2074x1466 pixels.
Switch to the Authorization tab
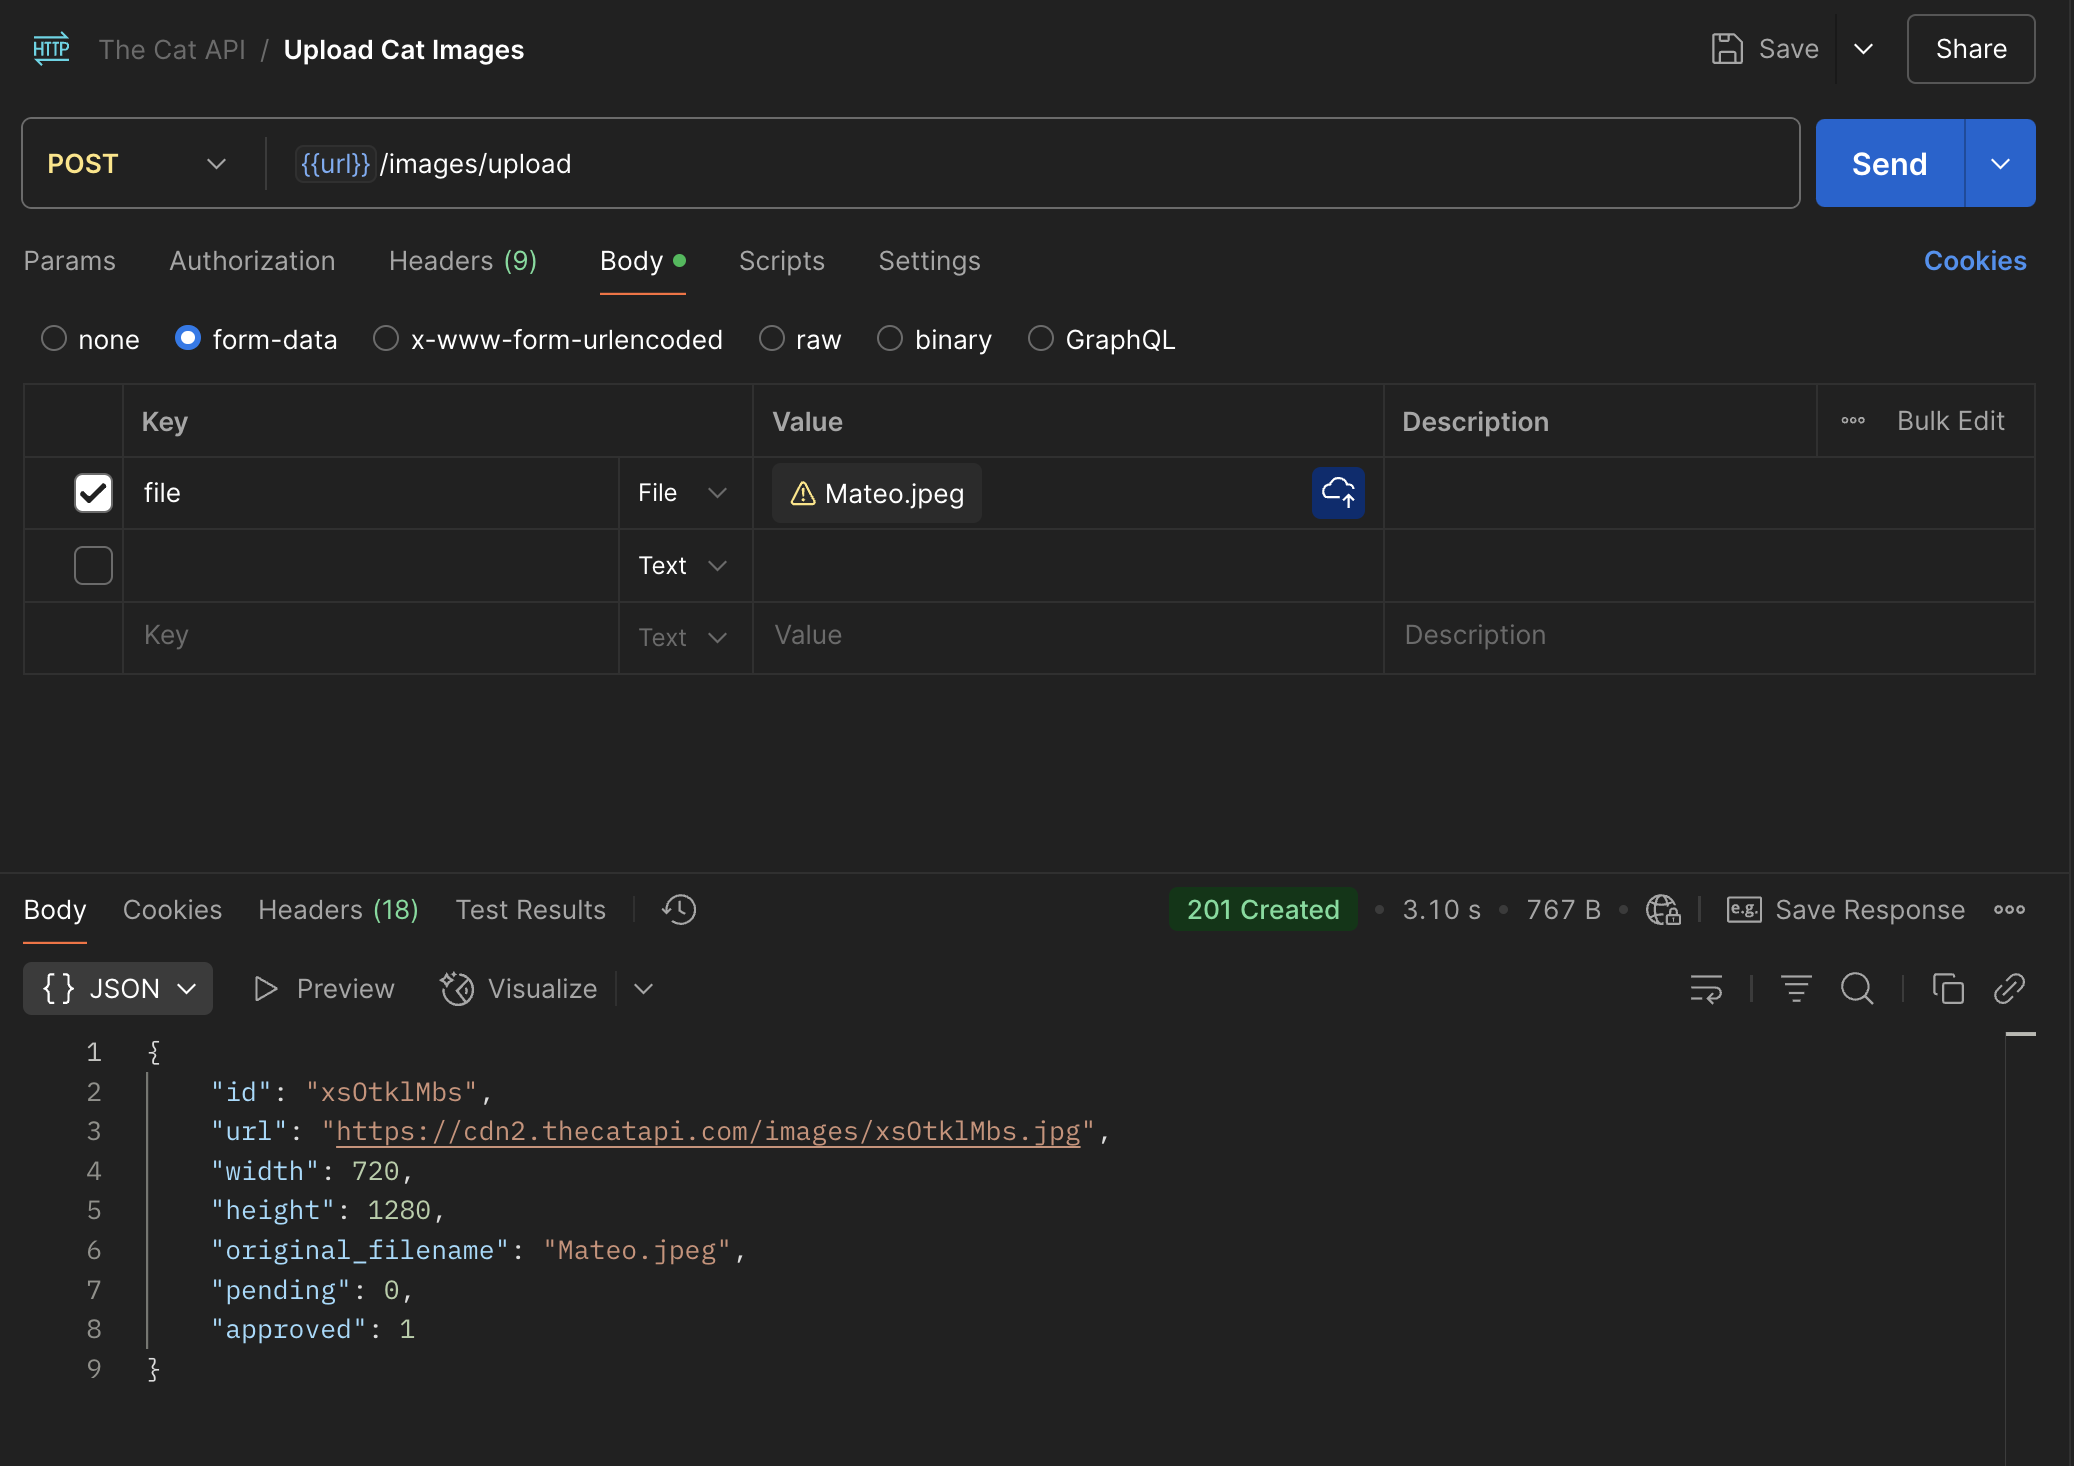click(x=252, y=261)
